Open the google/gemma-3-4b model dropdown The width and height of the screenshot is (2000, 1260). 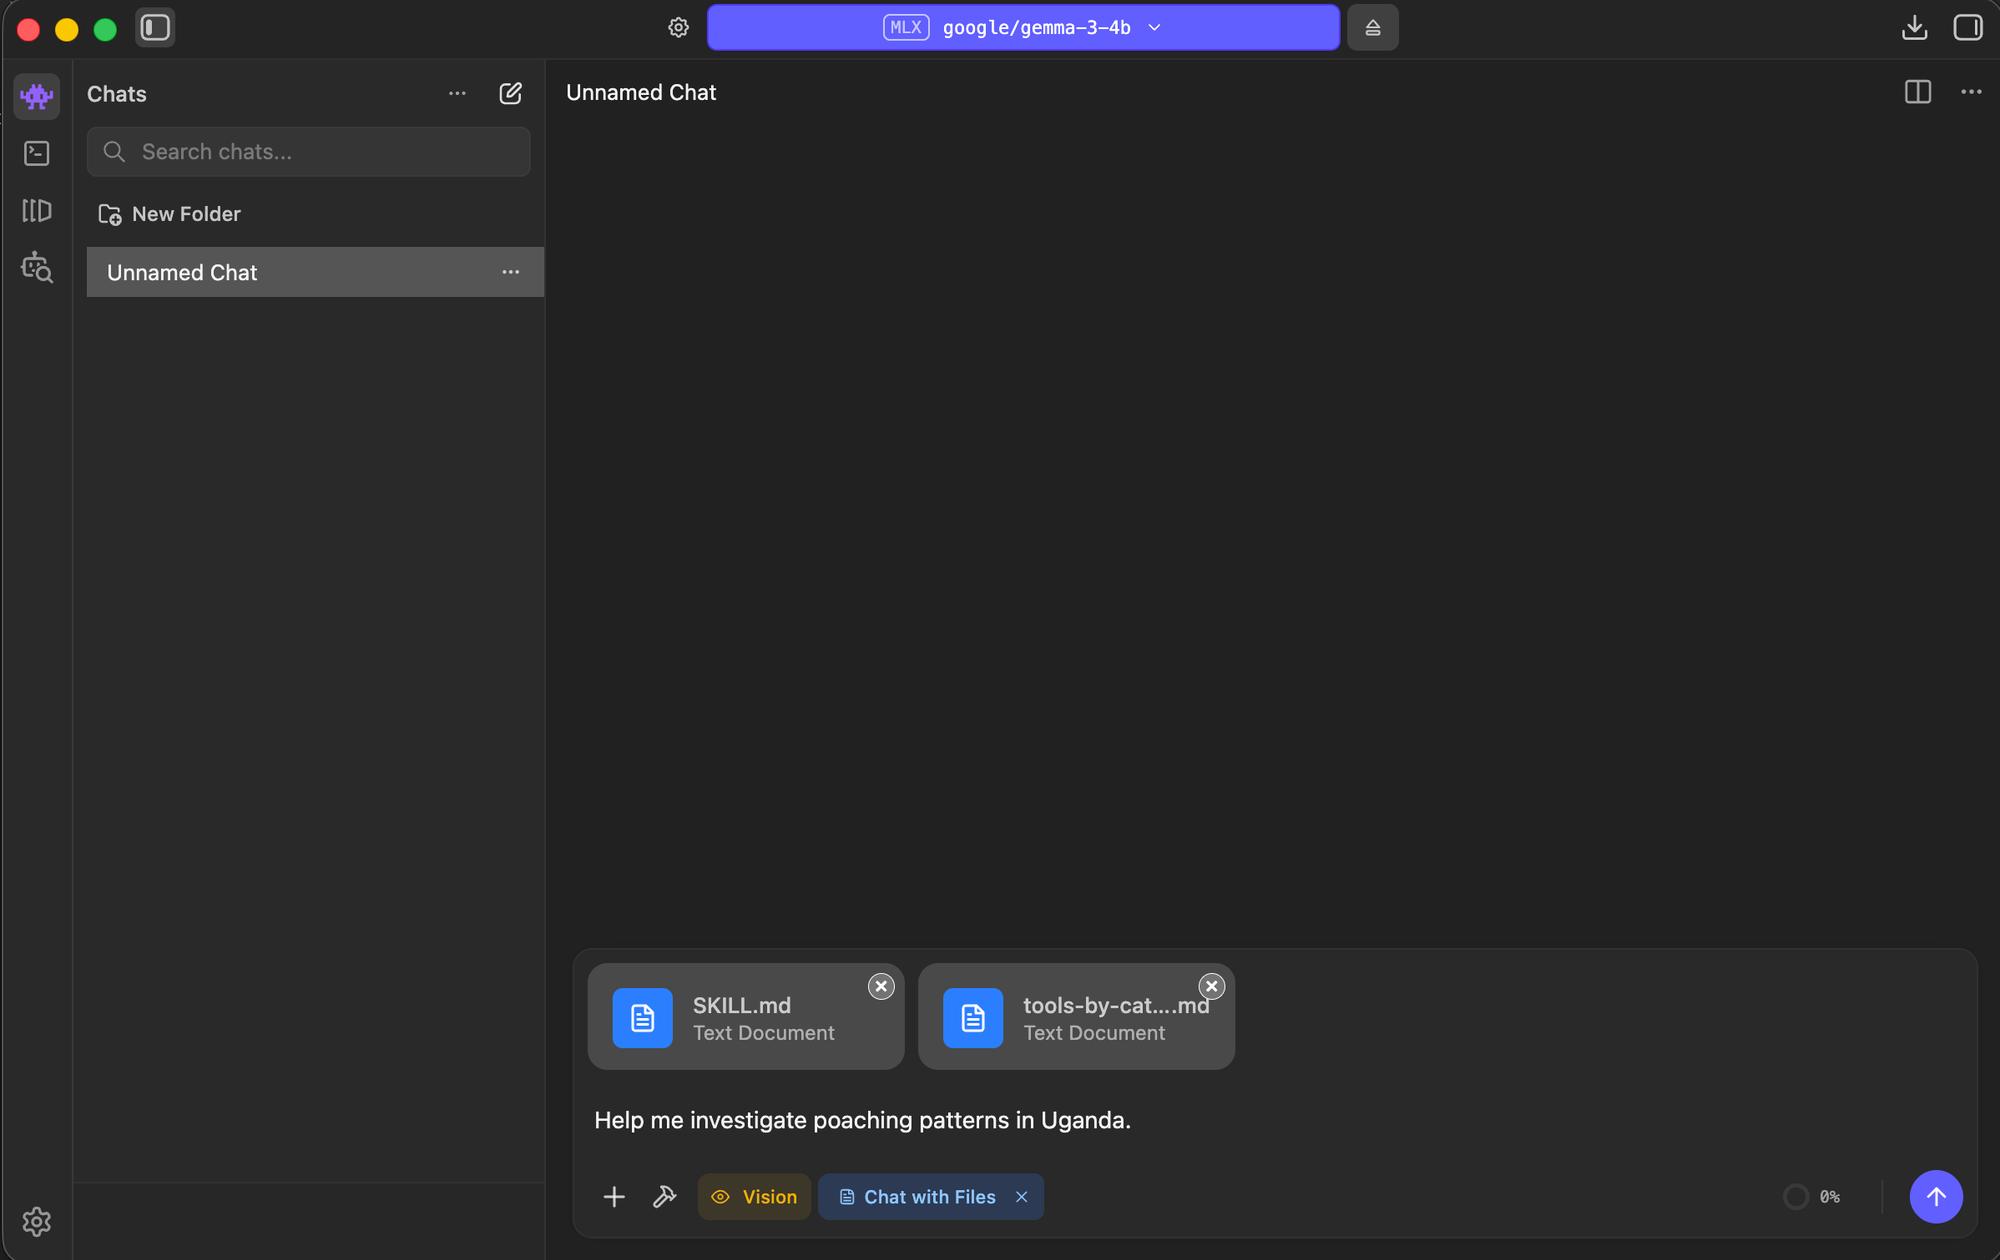coord(1023,28)
